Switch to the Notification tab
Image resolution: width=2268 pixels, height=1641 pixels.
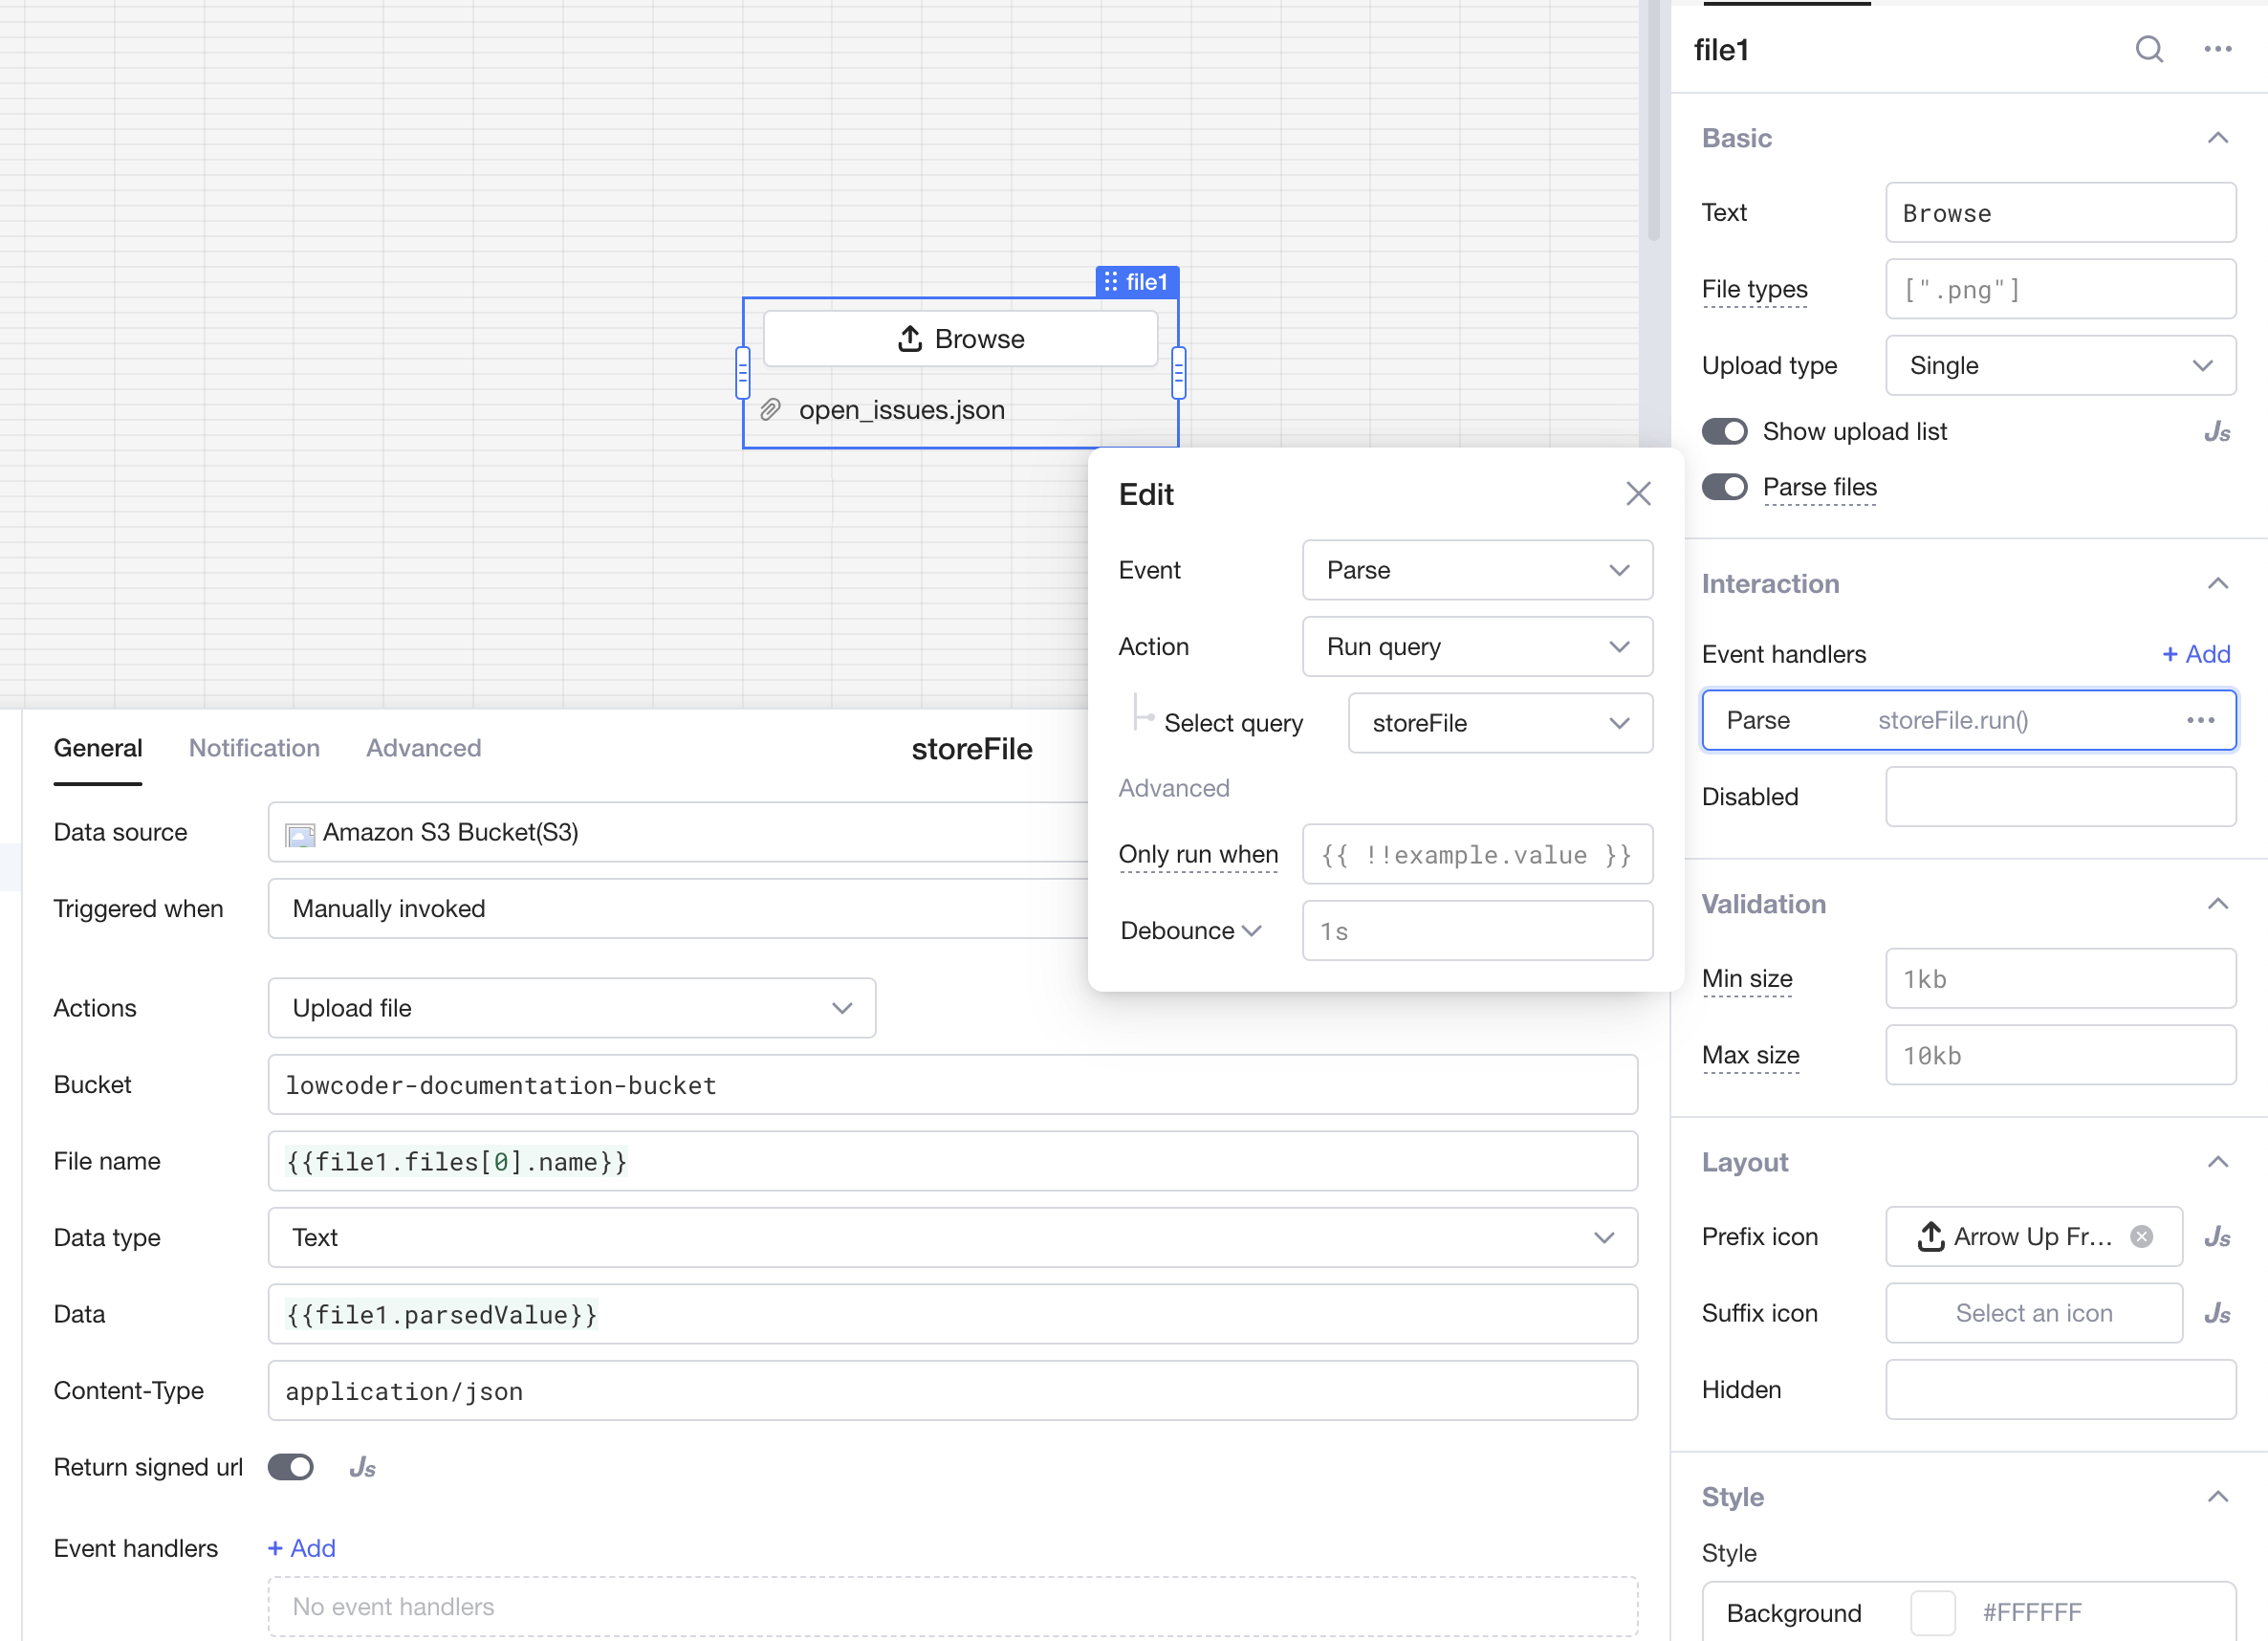coord(254,748)
